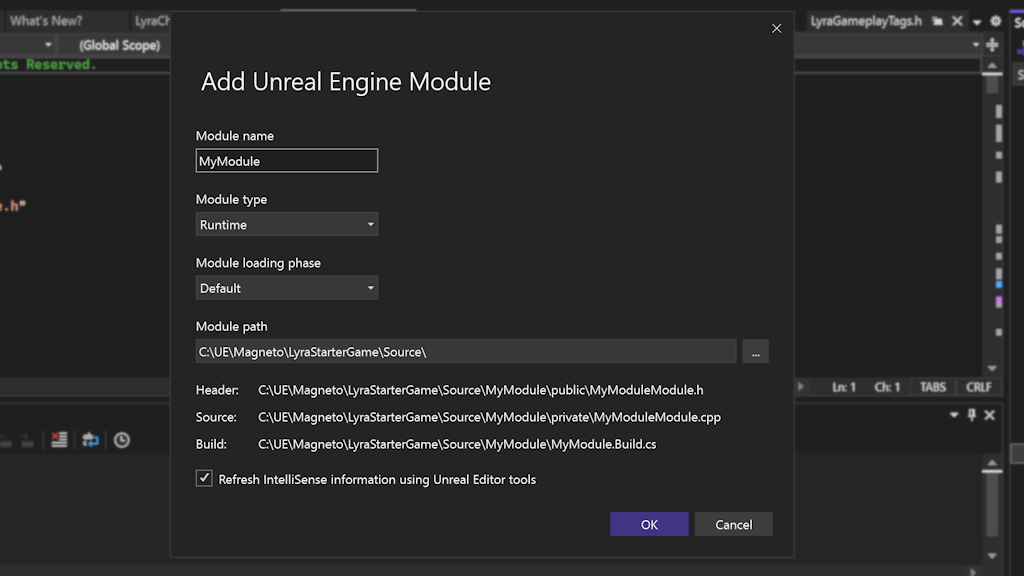Uncheck Refresh IntelliSense information using Unreal Editor tools
Screen dimensions: 1024x576
204,478
